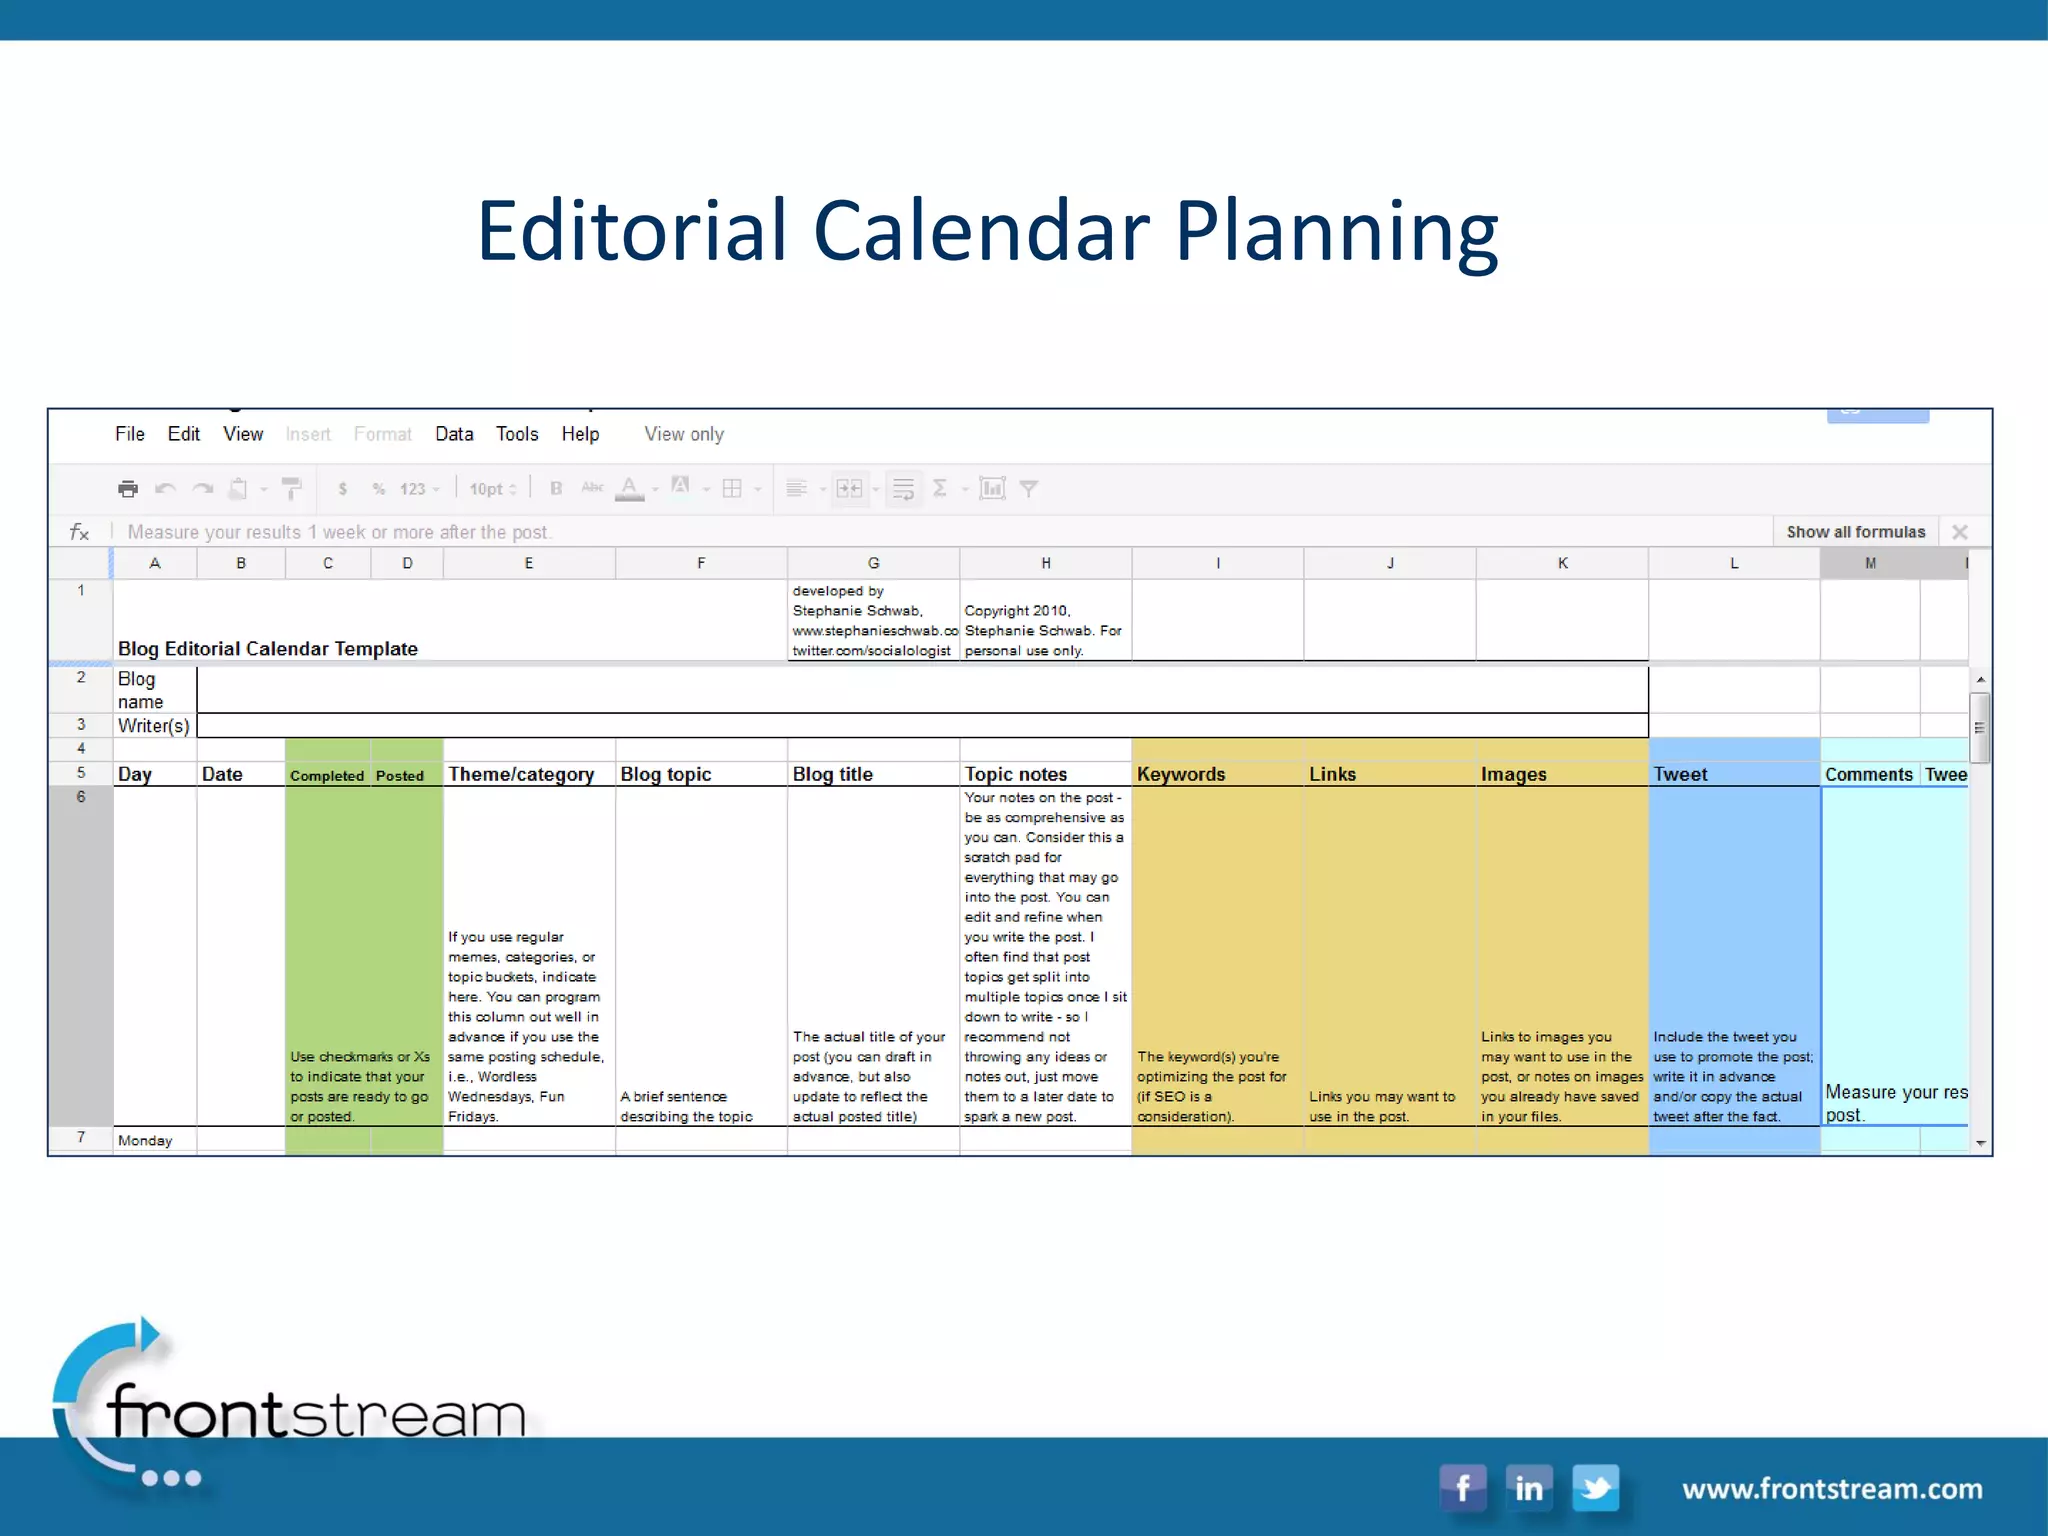The width and height of the screenshot is (2048, 1536).
Task: Click vertical scrollbar down arrow
Action: 1980,1143
